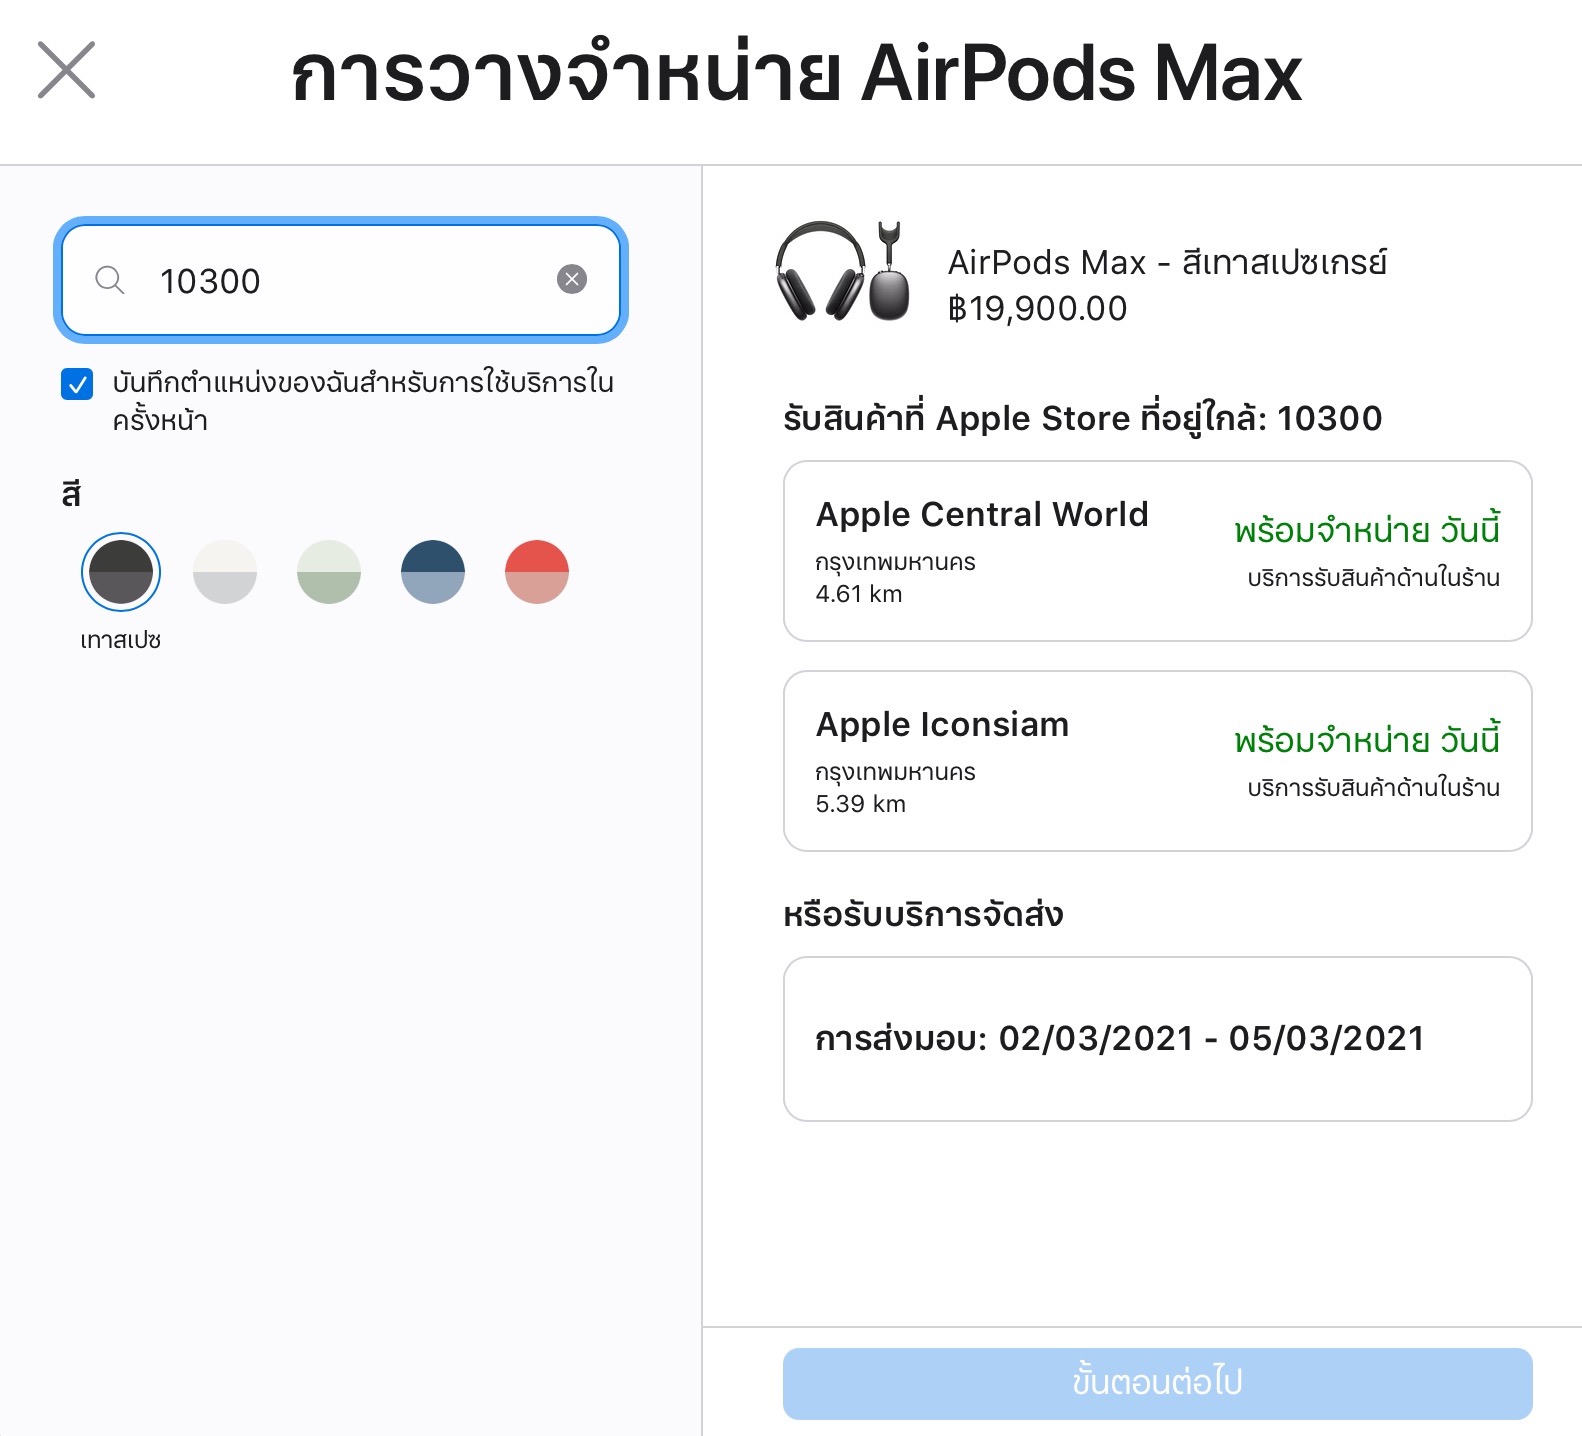The height and width of the screenshot is (1436, 1582).
Task: Click the AirPods Max product thumbnail
Action: coord(843,272)
